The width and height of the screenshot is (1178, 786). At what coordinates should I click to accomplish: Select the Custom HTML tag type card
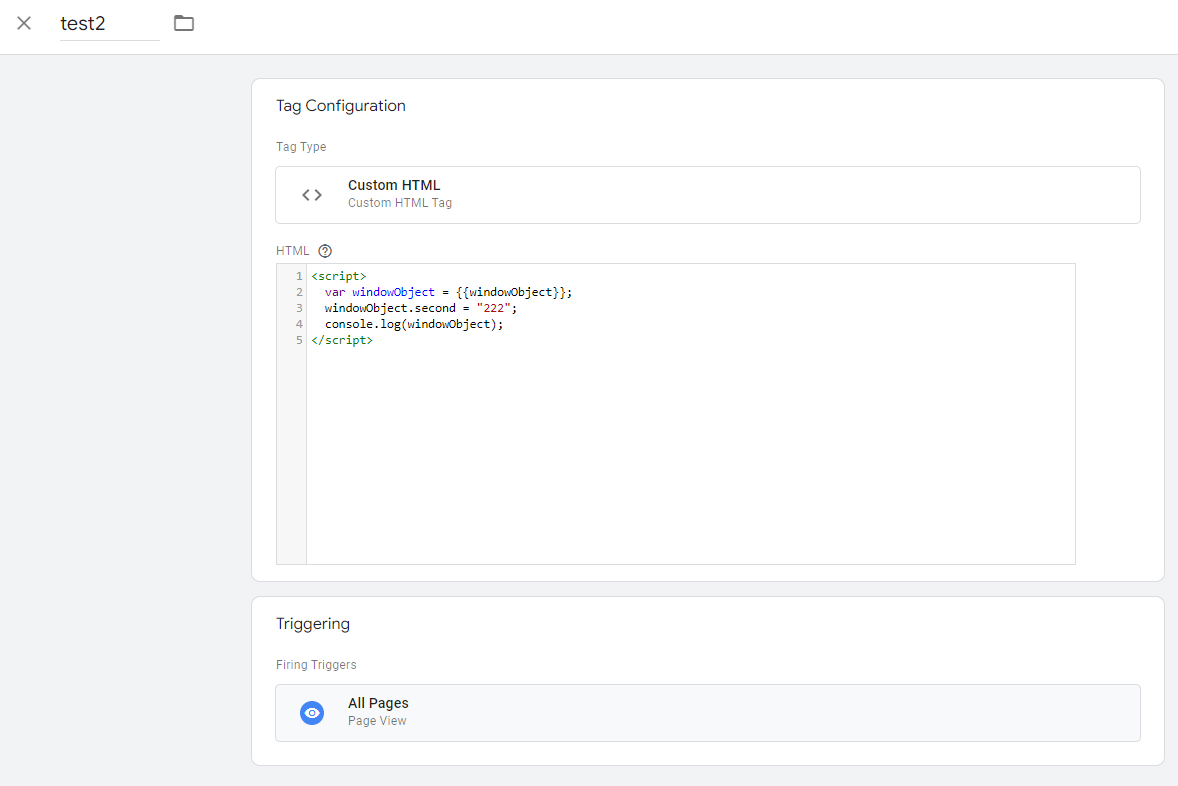(x=708, y=195)
